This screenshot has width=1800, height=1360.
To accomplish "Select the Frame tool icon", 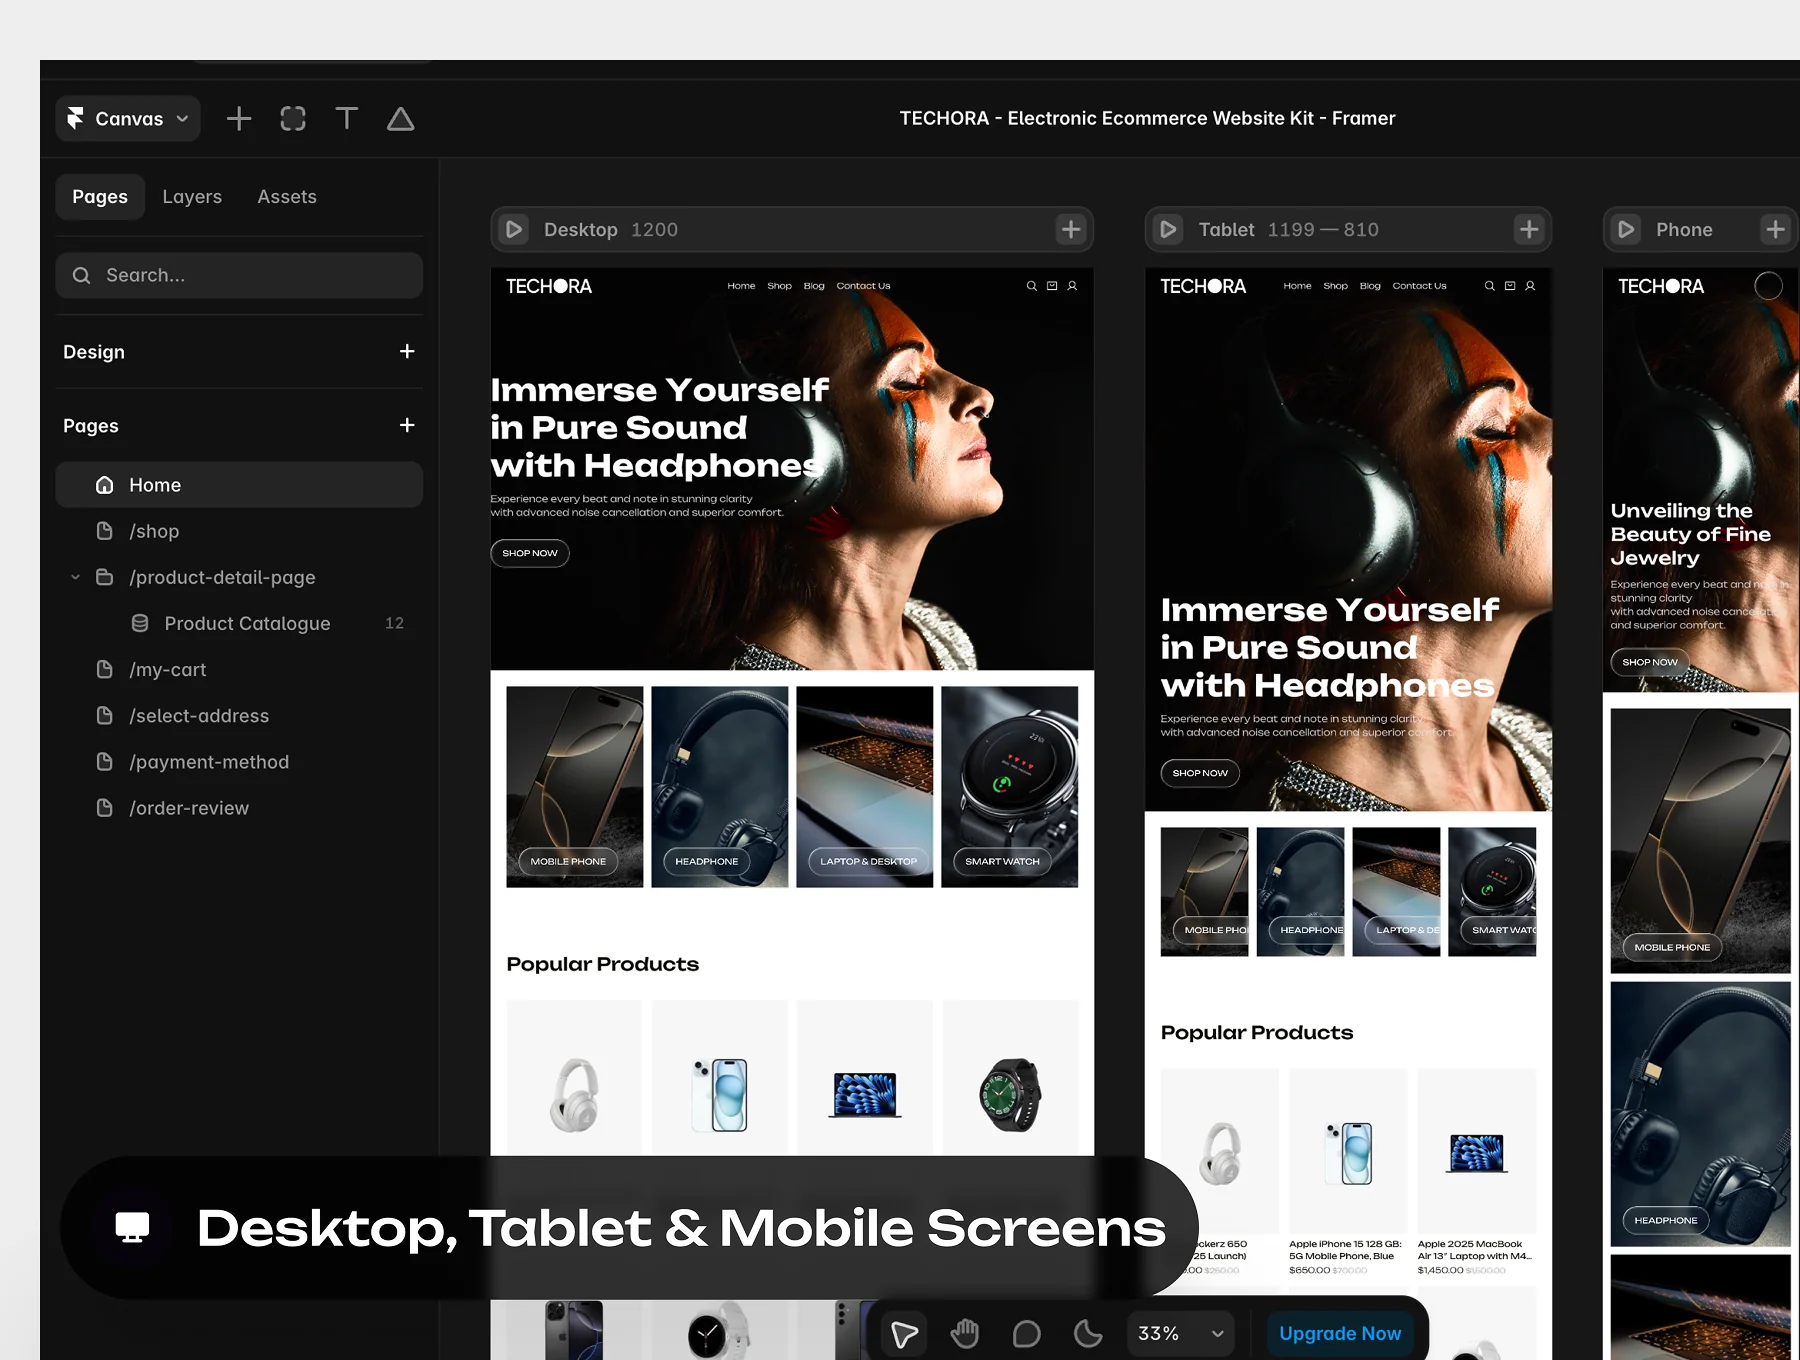I will click(x=293, y=119).
